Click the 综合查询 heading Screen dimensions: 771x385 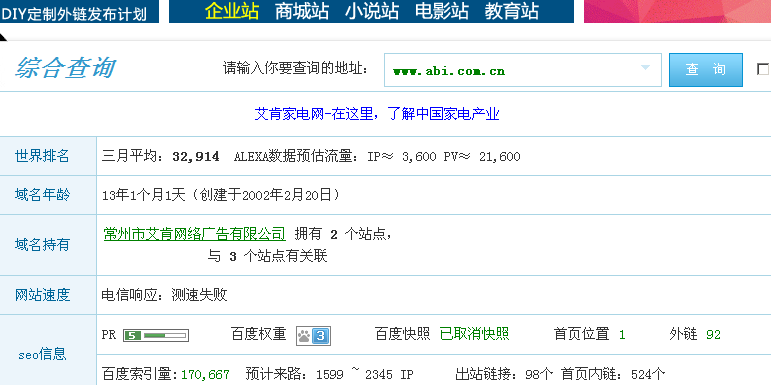tap(65, 68)
